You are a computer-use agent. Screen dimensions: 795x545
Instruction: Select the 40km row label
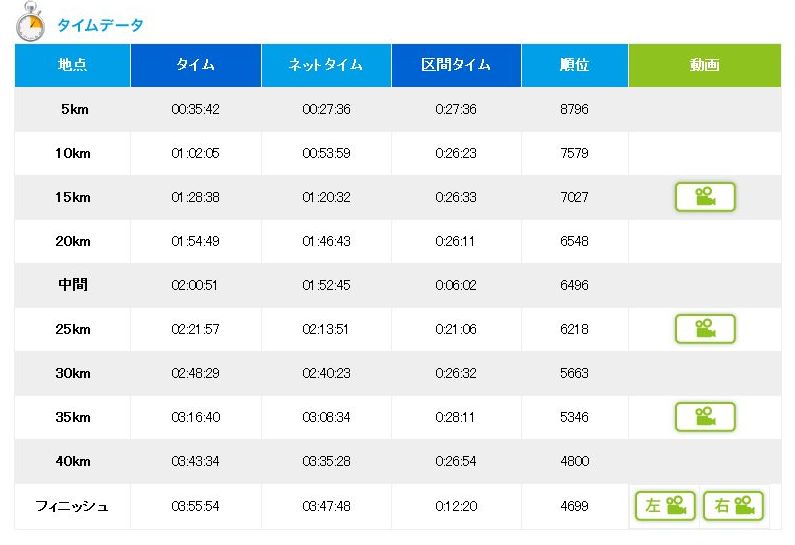click(73, 461)
